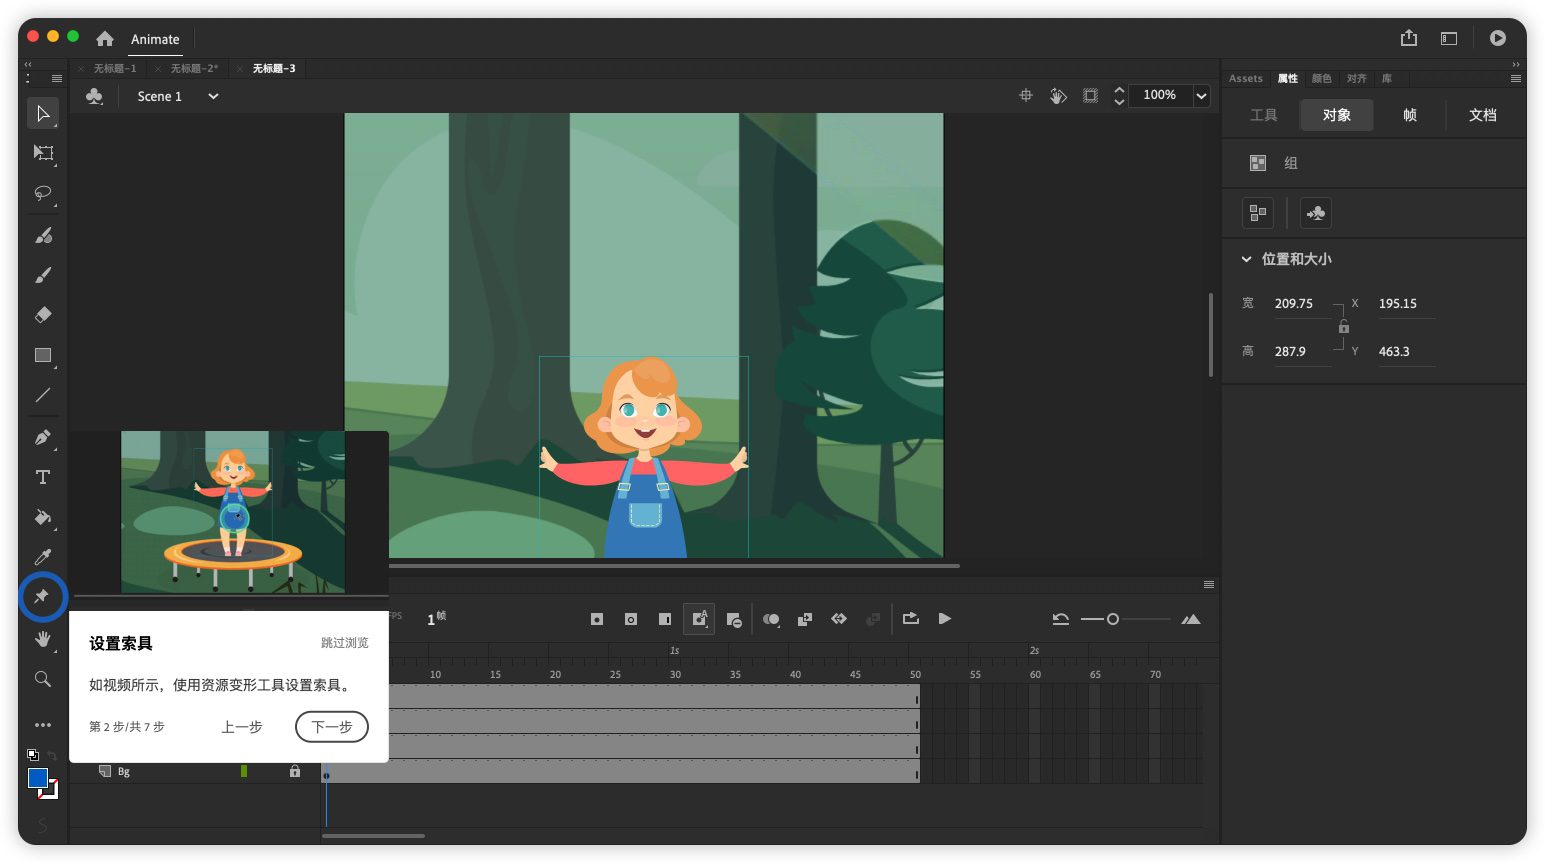
Task: Activate the Text tool
Action: point(43,477)
